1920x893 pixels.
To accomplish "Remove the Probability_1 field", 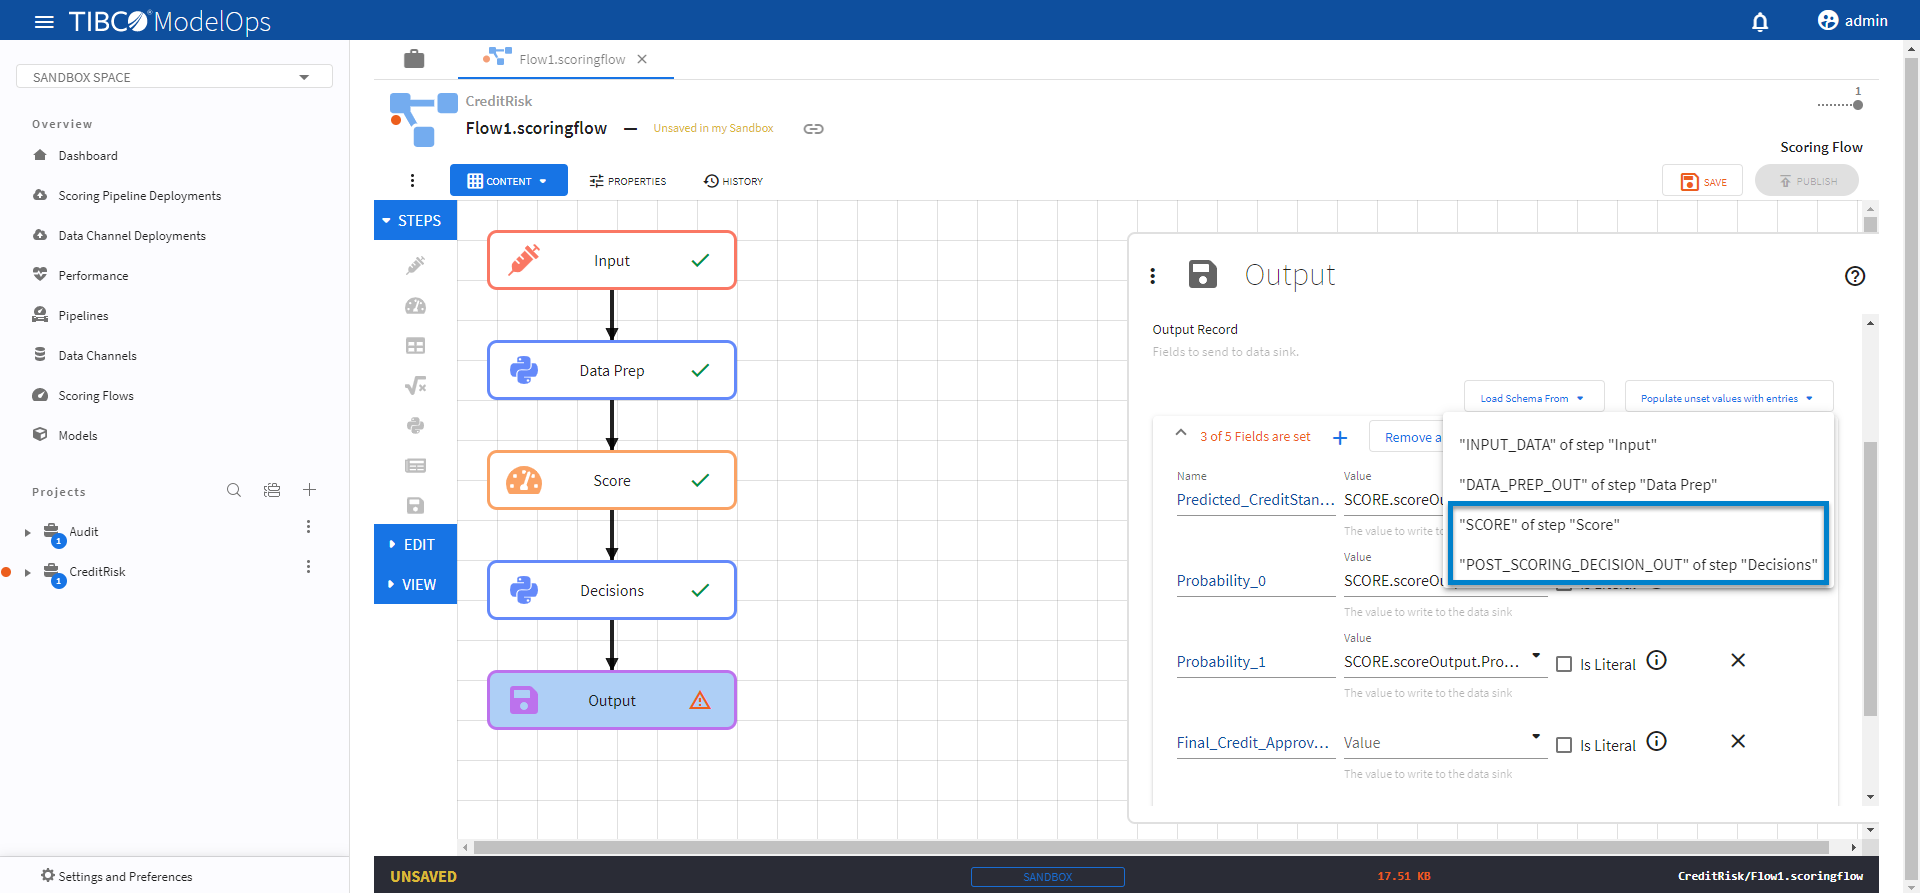I will point(1738,660).
